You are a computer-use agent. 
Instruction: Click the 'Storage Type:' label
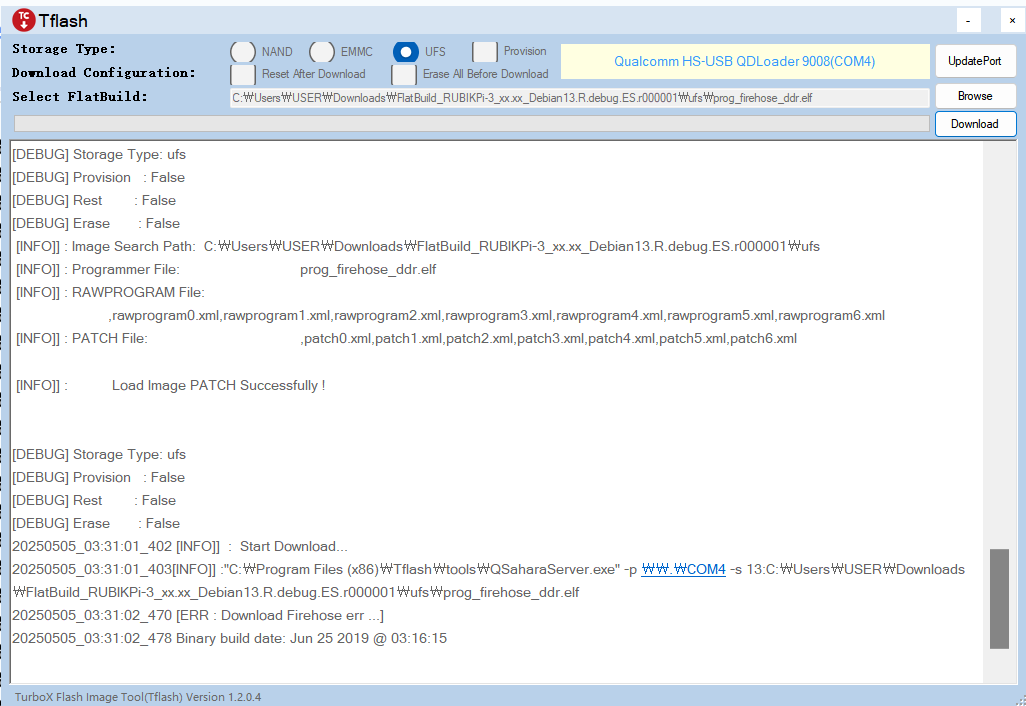tap(64, 49)
